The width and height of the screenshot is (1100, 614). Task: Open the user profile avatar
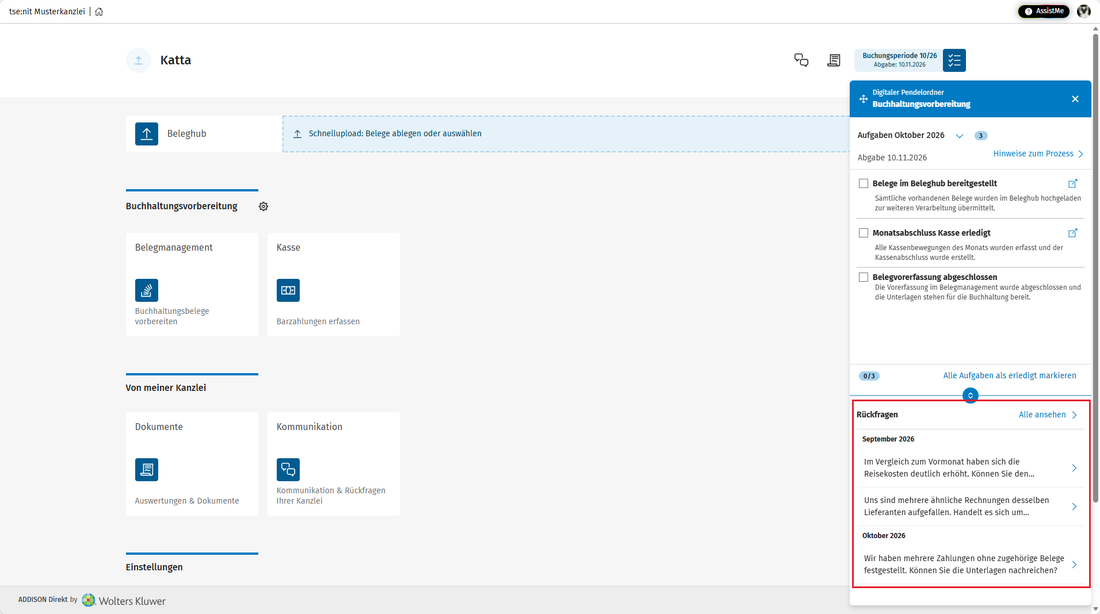click(x=1084, y=11)
